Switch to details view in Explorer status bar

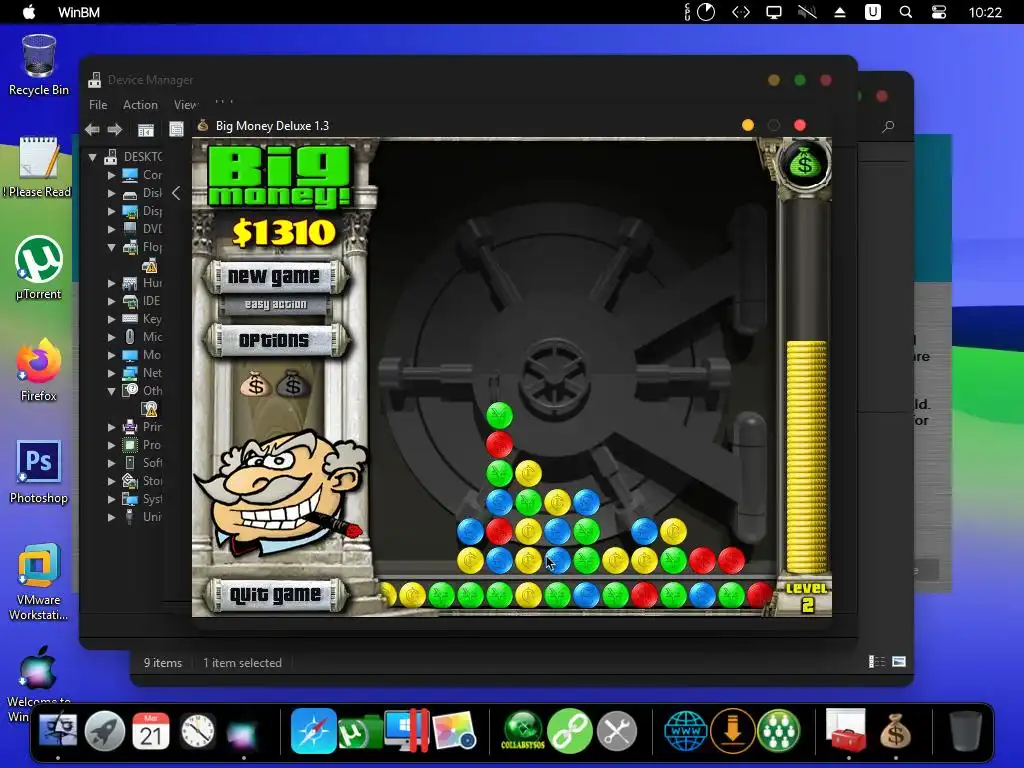(x=876, y=662)
